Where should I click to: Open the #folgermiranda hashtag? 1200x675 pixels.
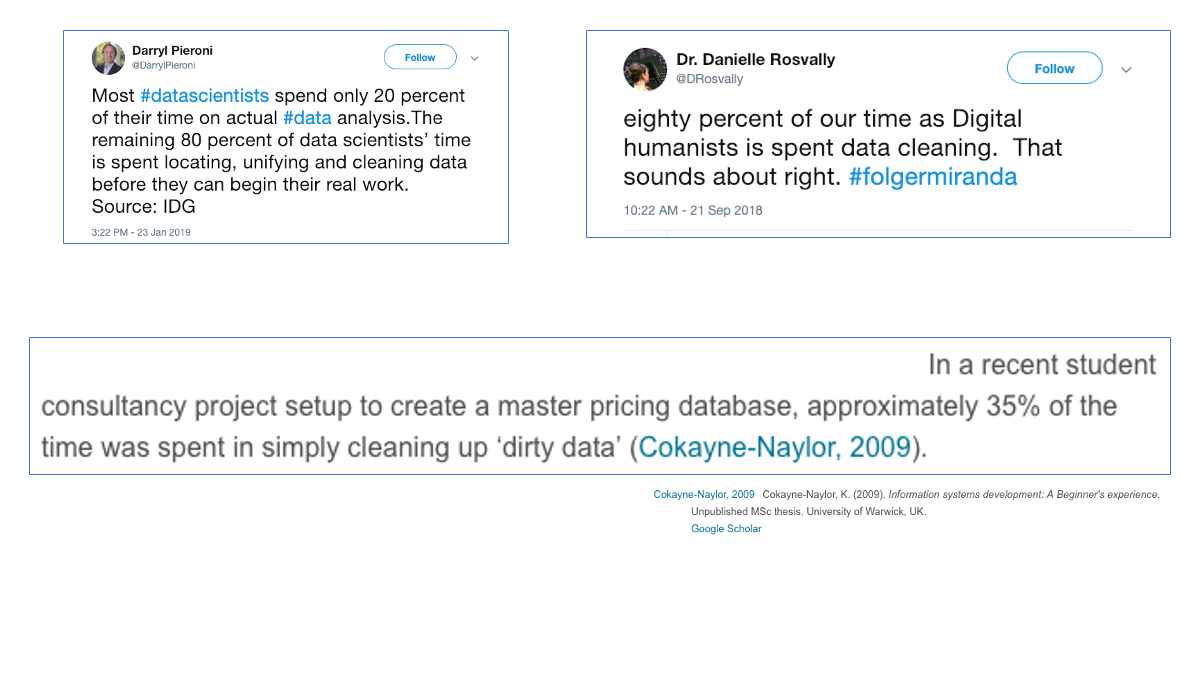point(932,177)
